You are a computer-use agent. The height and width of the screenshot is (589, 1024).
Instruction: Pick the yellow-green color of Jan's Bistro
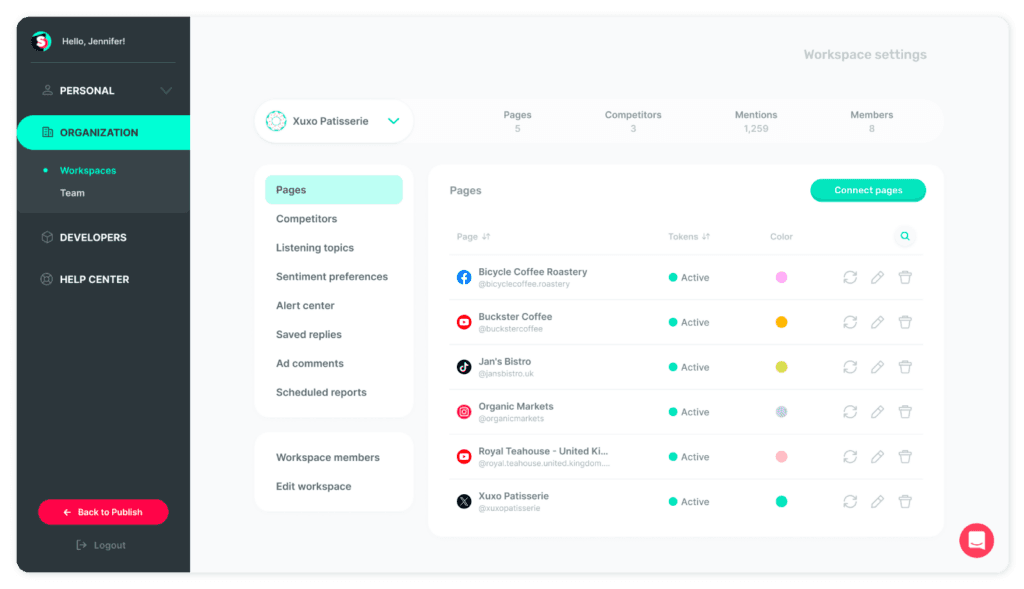pyautogui.click(x=781, y=367)
